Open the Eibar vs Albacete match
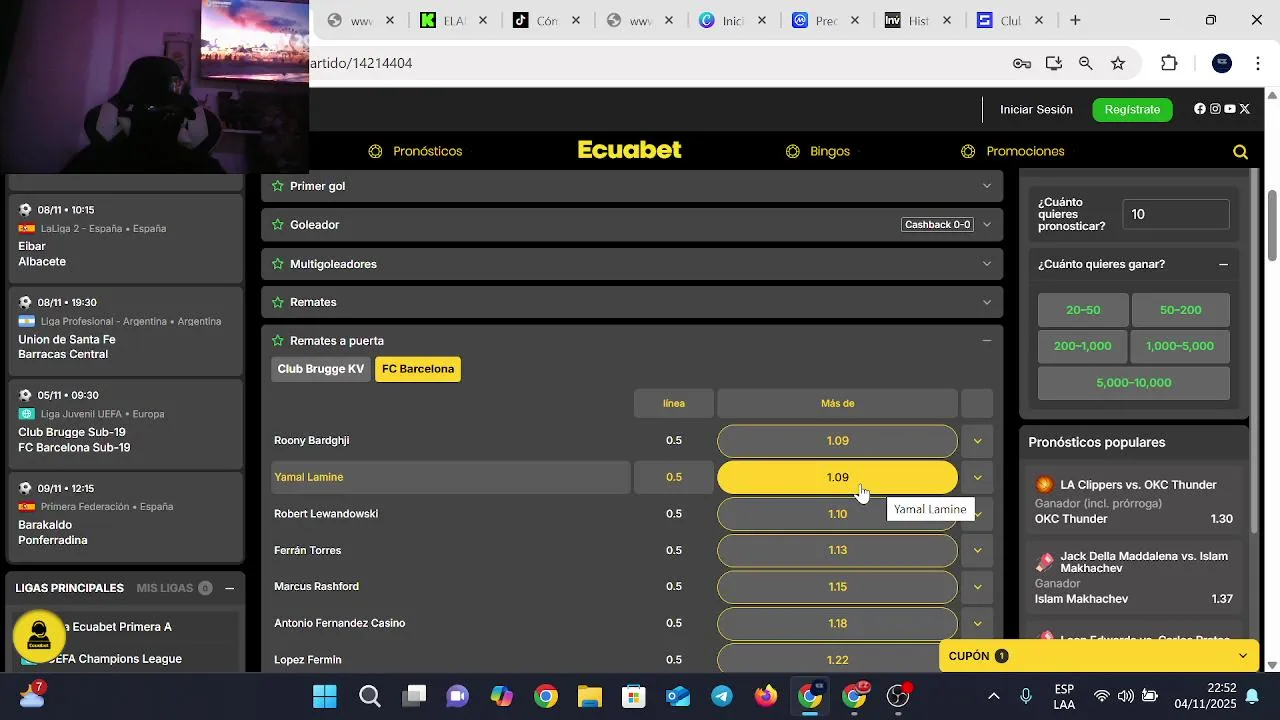 (x=125, y=238)
